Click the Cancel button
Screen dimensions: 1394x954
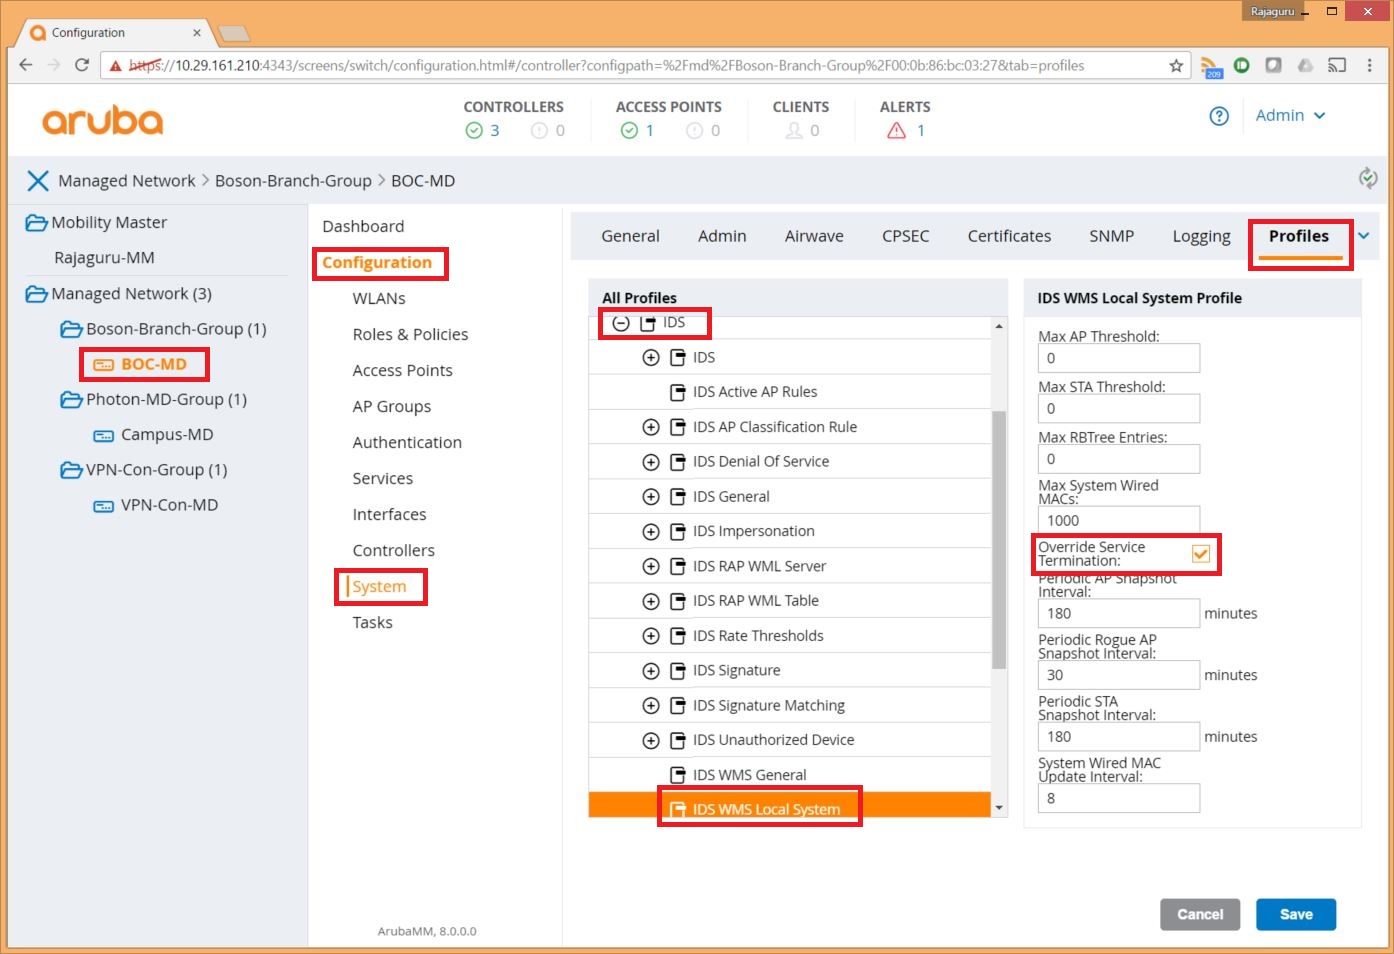pos(1200,915)
